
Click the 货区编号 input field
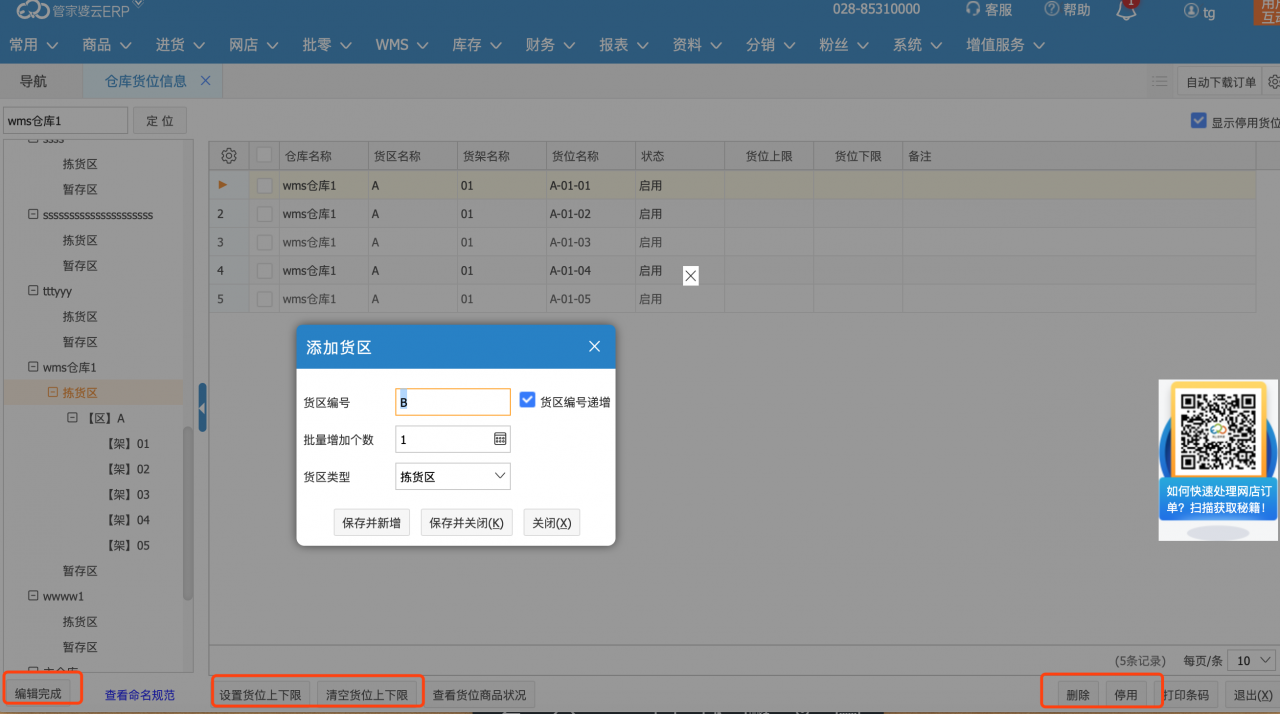tap(453, 402)
